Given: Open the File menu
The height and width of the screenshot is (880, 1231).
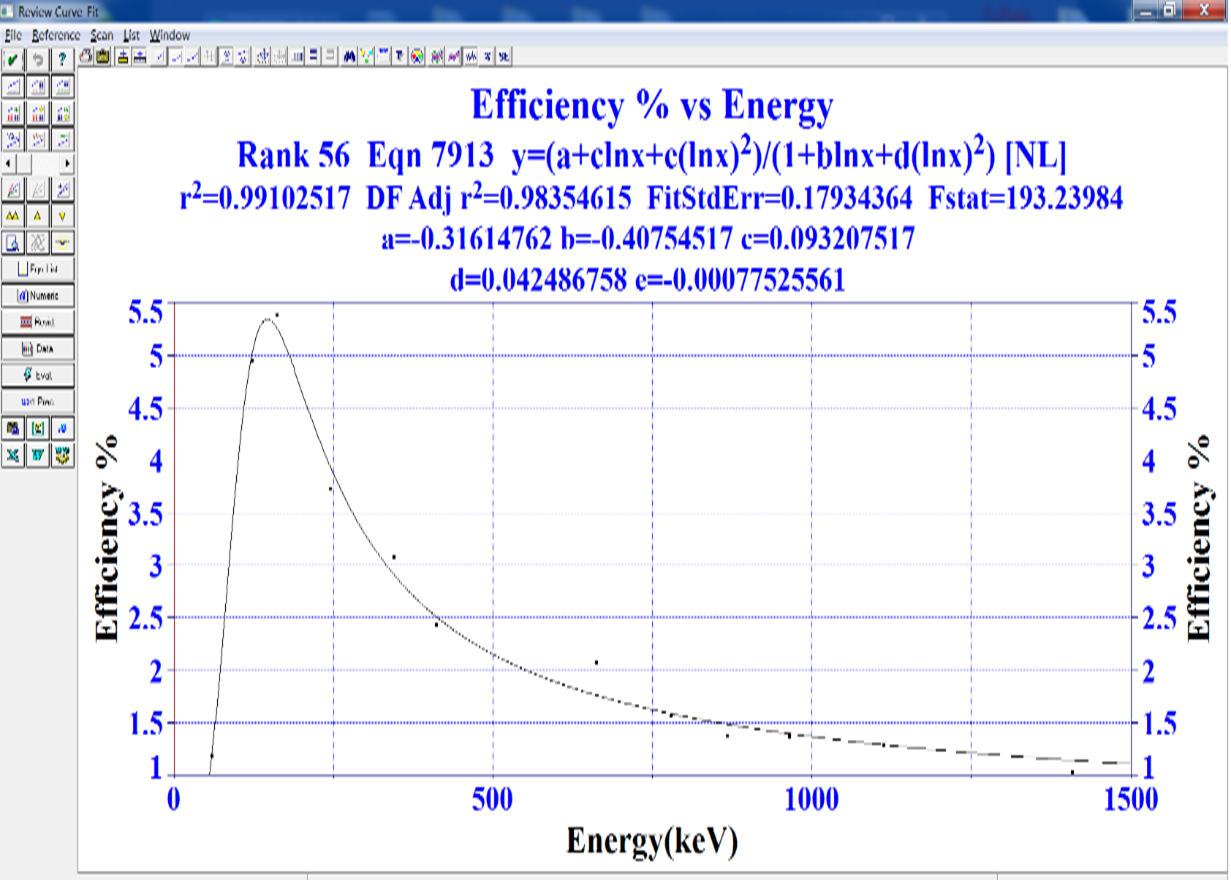Looking at the screenshot, I should 13,35.
